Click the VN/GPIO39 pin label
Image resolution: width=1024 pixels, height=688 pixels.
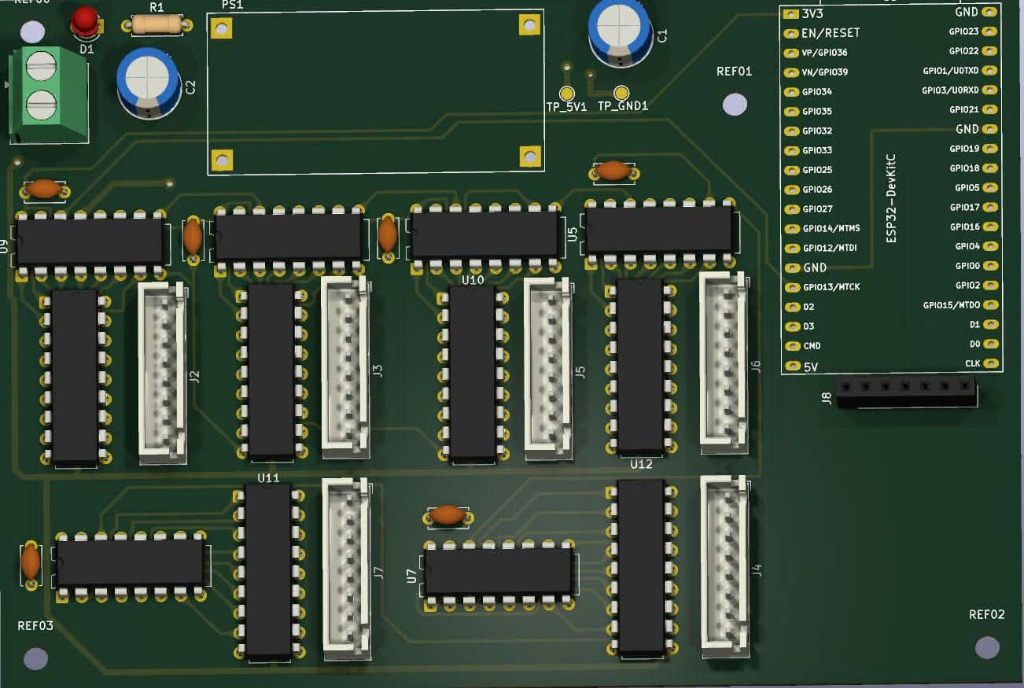825,72
